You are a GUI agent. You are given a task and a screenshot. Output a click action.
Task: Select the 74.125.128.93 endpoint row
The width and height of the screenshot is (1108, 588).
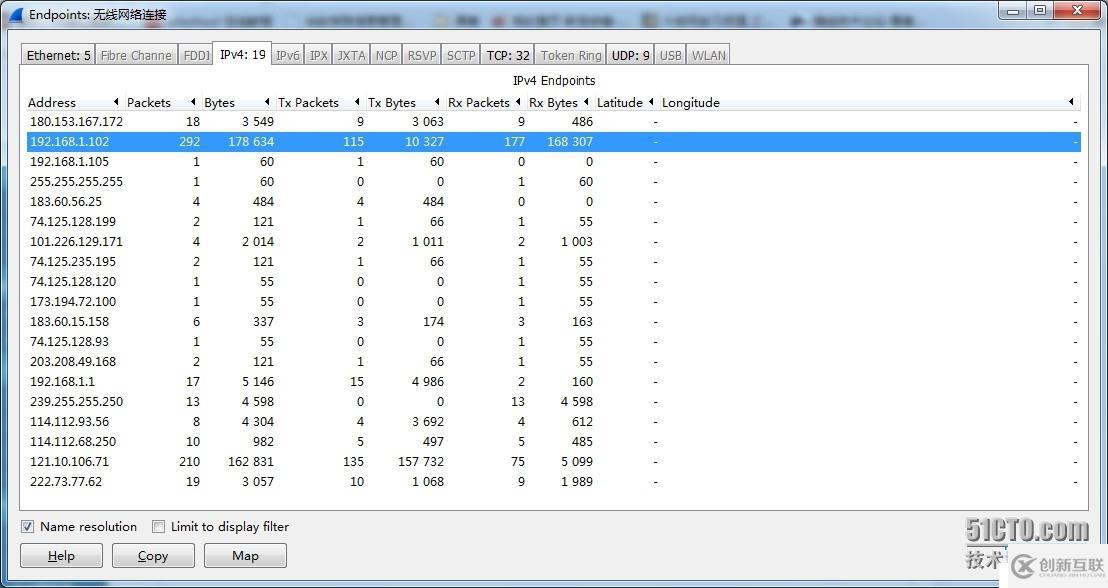click(553, 341)
